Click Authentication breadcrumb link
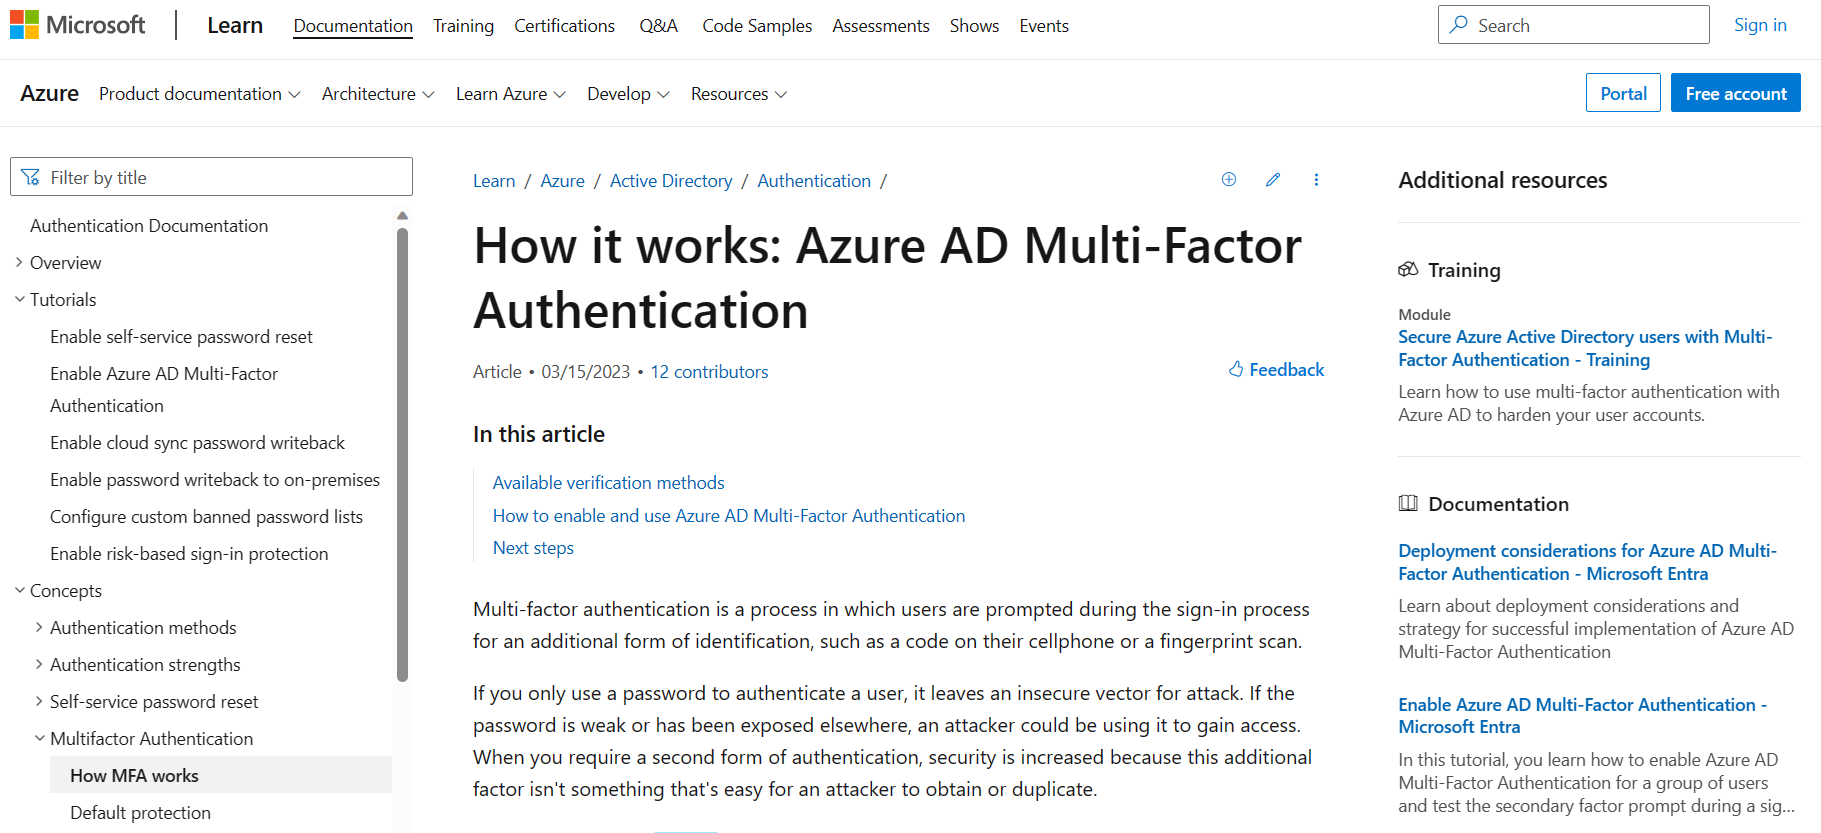1821x833 pixels. click(x=814, y=180)
